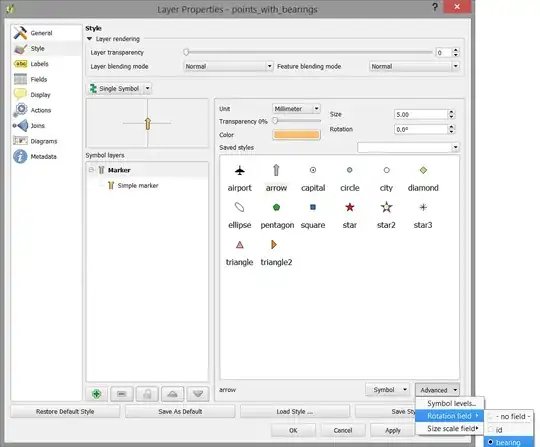The width and height of the screenshot is (540, 447).
Task: Open the Actions settings tab
Action: tap(46, 110)
